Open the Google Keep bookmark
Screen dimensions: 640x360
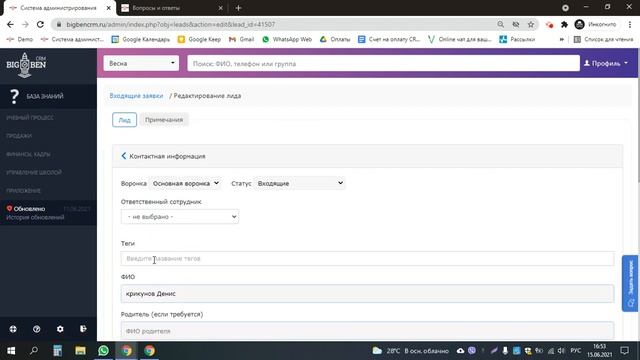click(x=200, y=39)
